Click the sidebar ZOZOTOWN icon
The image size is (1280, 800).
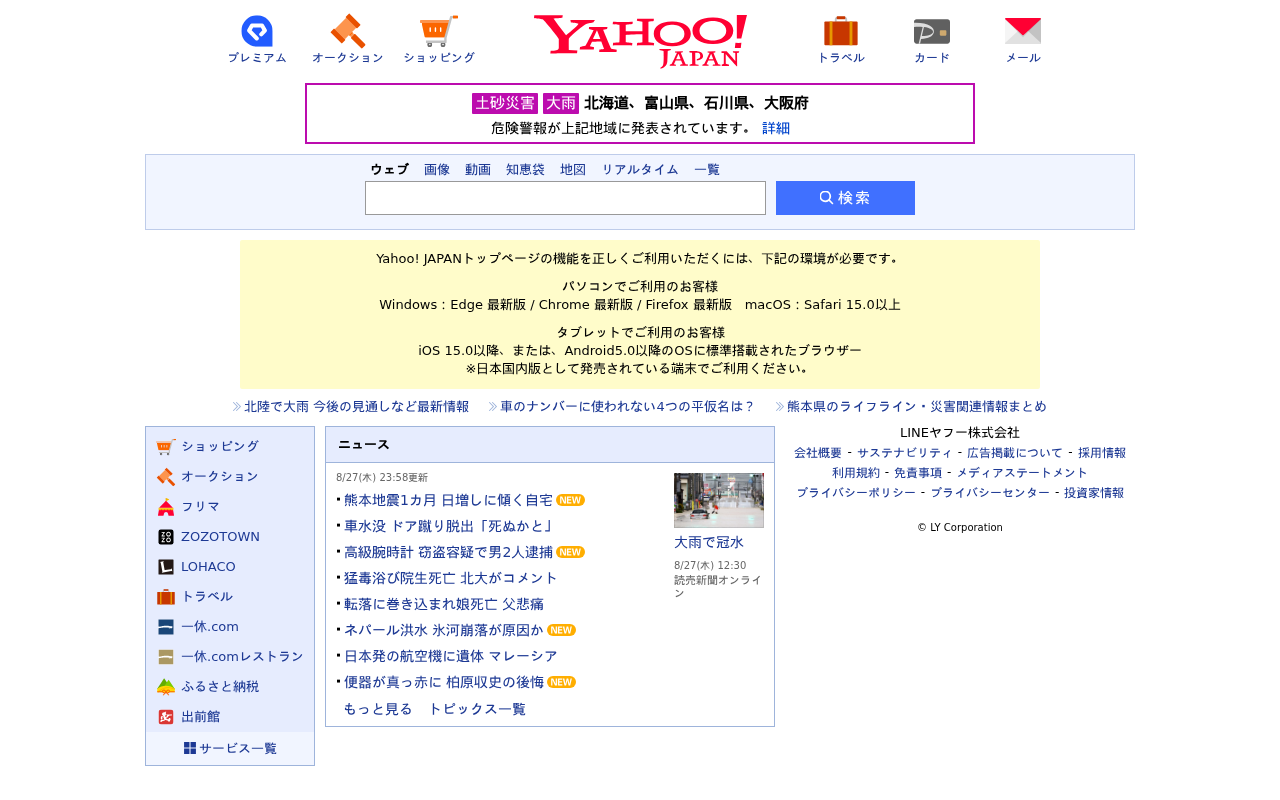pyautogui.click(x=166, y=537)
